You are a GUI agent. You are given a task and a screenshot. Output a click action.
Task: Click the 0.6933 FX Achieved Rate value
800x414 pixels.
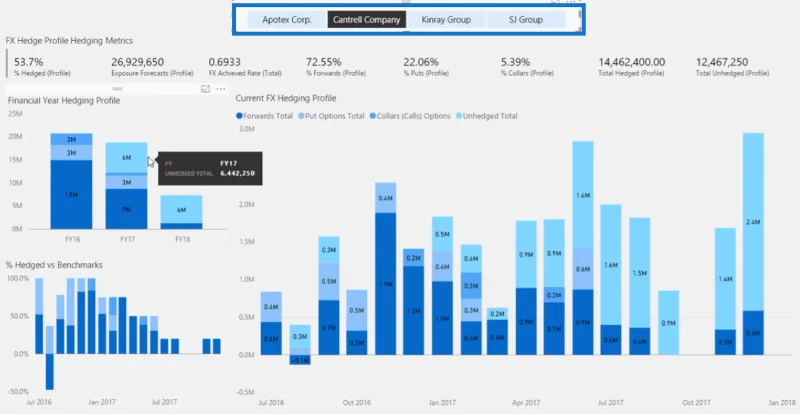click(x=224, y=62)
